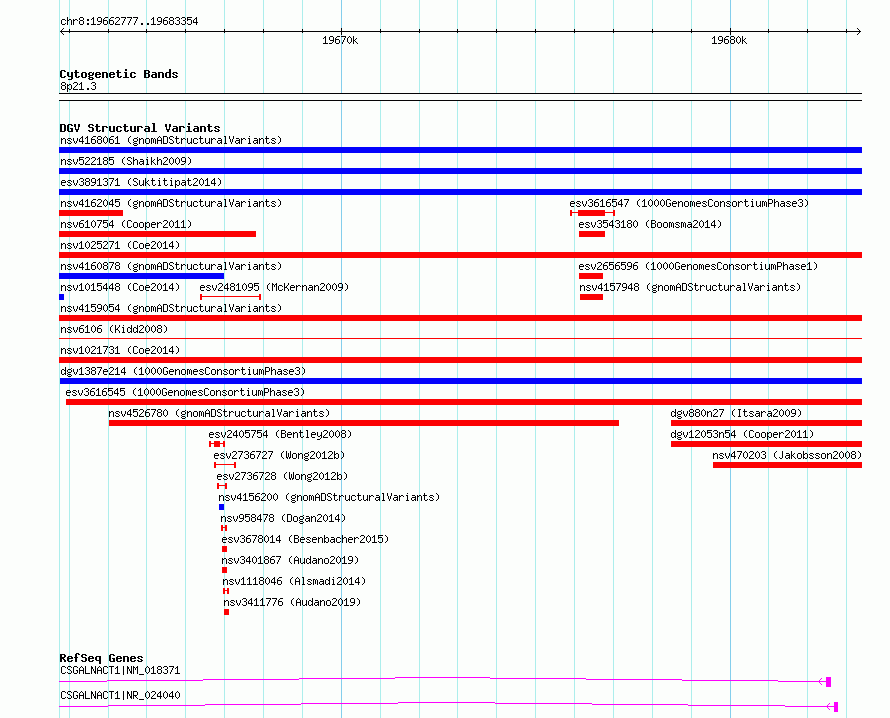This screenshot has width=890, height=718.
Task: Open esv3678014 (Besenbacher2015) label
Action: click(305, 539)
